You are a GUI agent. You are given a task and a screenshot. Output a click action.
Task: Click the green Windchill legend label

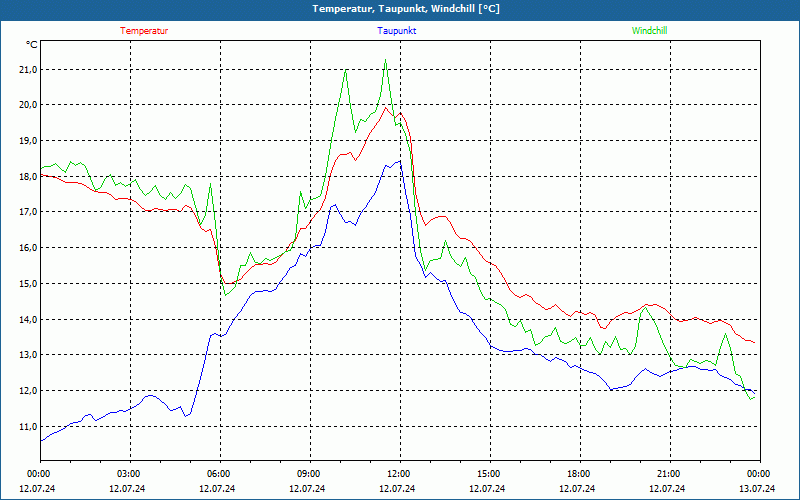[649, 31]
